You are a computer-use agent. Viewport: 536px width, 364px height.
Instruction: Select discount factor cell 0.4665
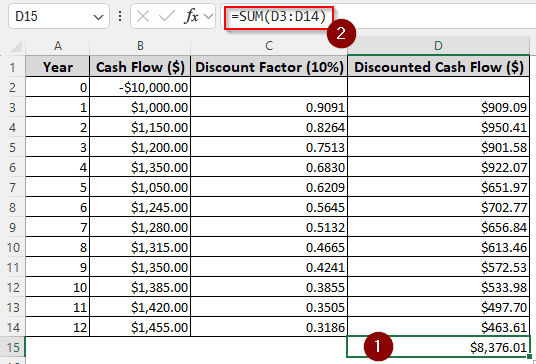tap(269, 247)
